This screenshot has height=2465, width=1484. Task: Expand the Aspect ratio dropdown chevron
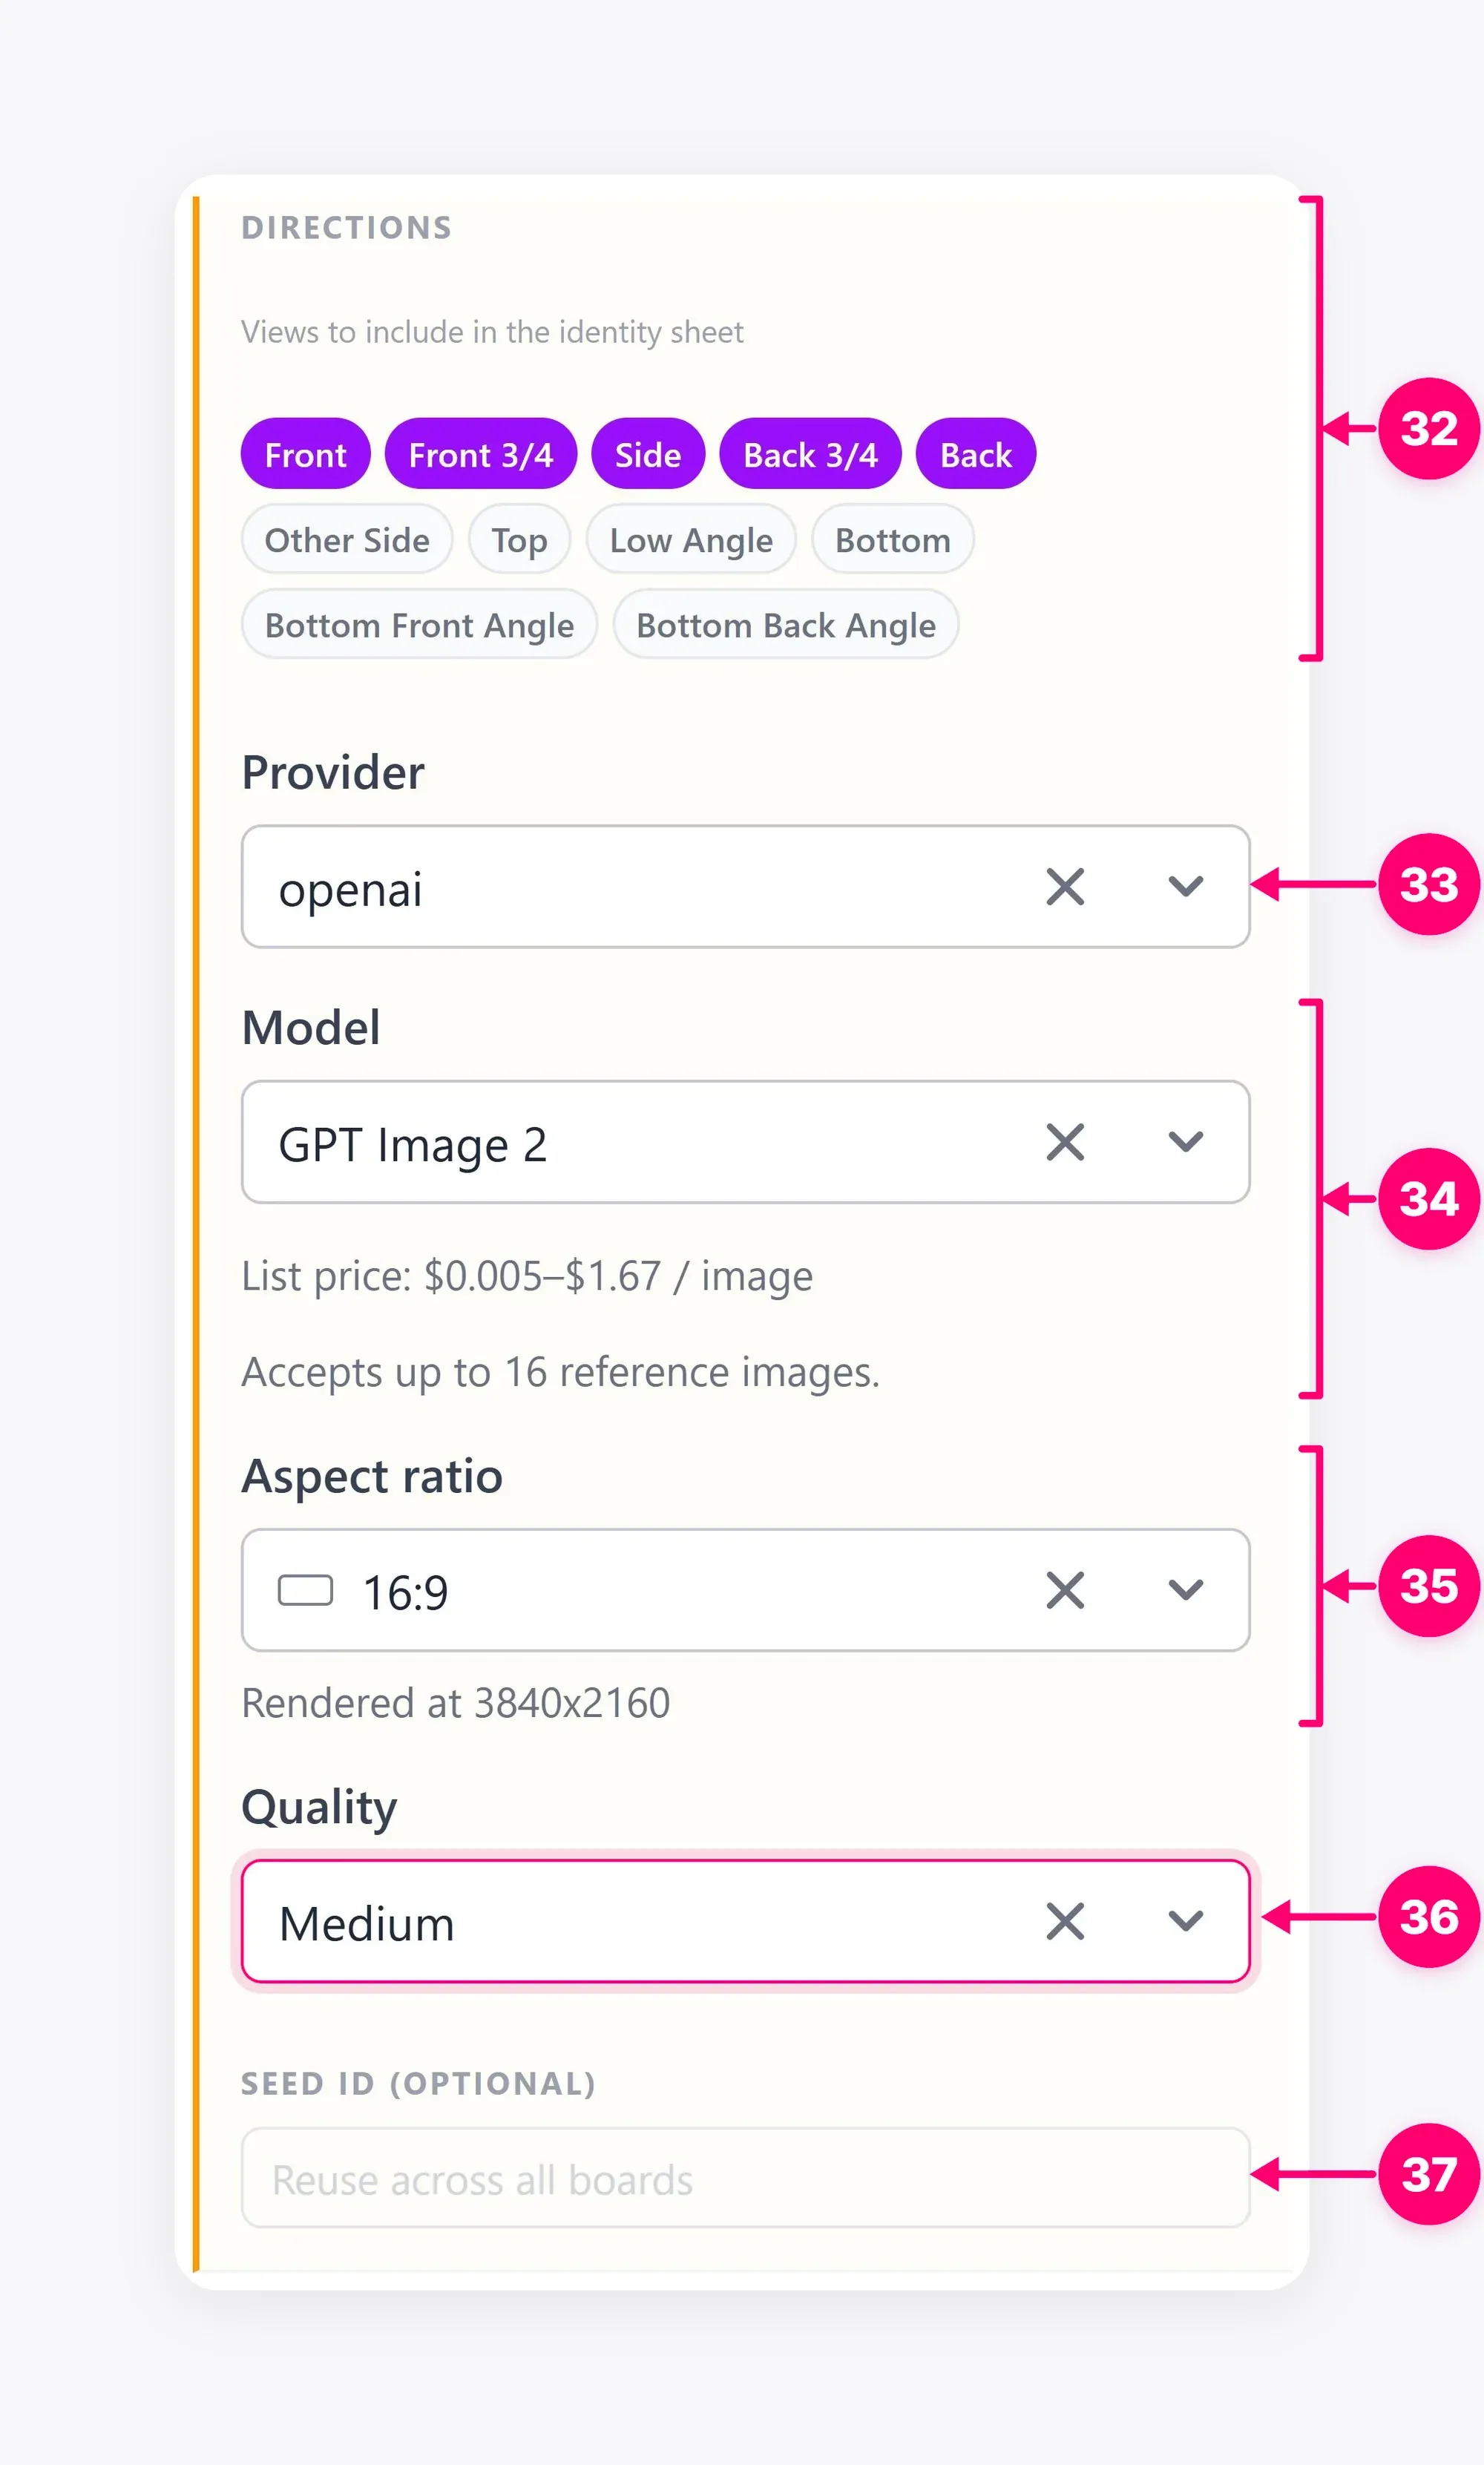pyautogui.click(x=1186, y=1590)
